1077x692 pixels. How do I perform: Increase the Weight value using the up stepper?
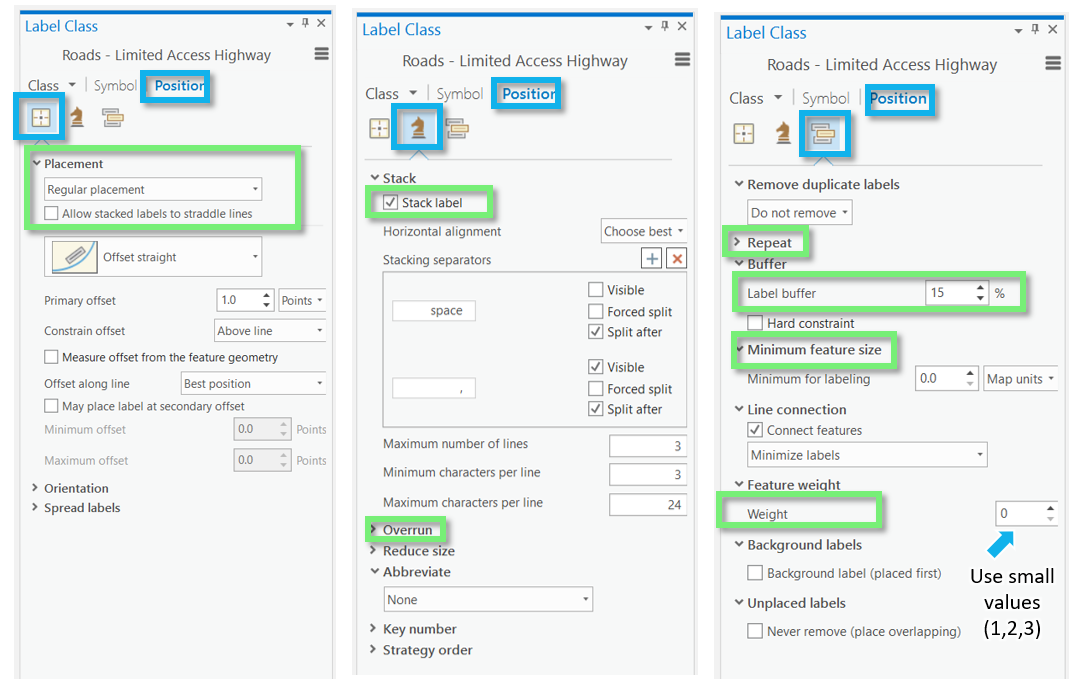click(1049, 507)
